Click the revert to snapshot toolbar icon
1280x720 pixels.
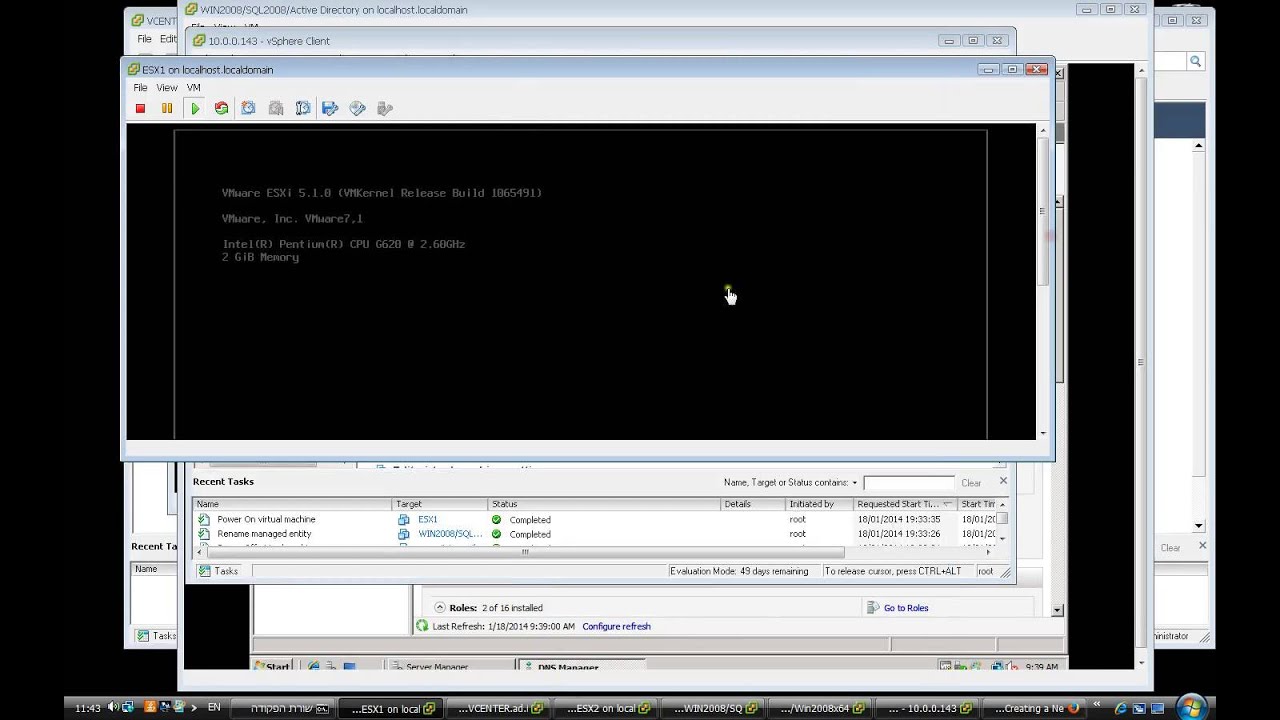[276, 108]
